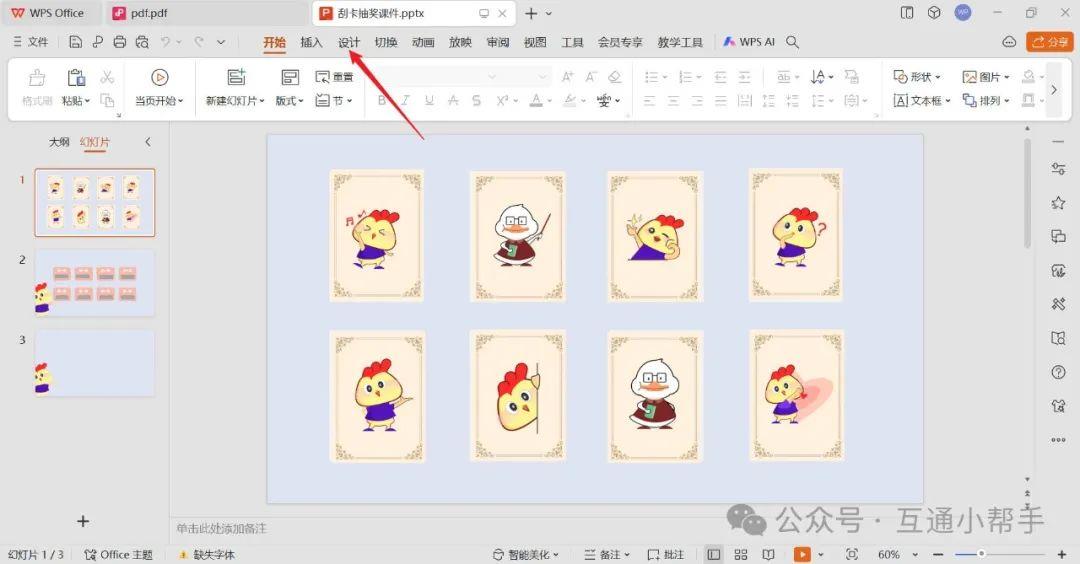Click the new slide icon in ribbon
Screen dimensions: 1080x564
coord(236,78)
